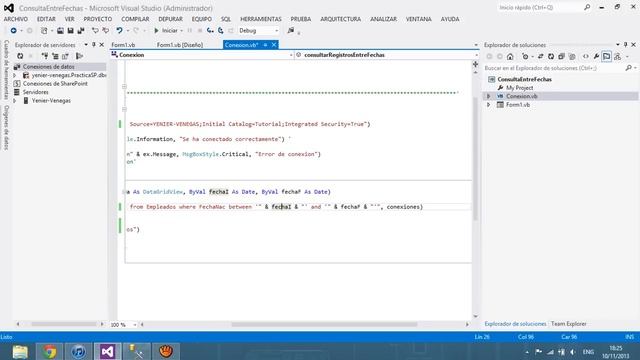Open Explorador de servidores window options dropdown
The image size is (640, 360).
(x=86, y=45)
